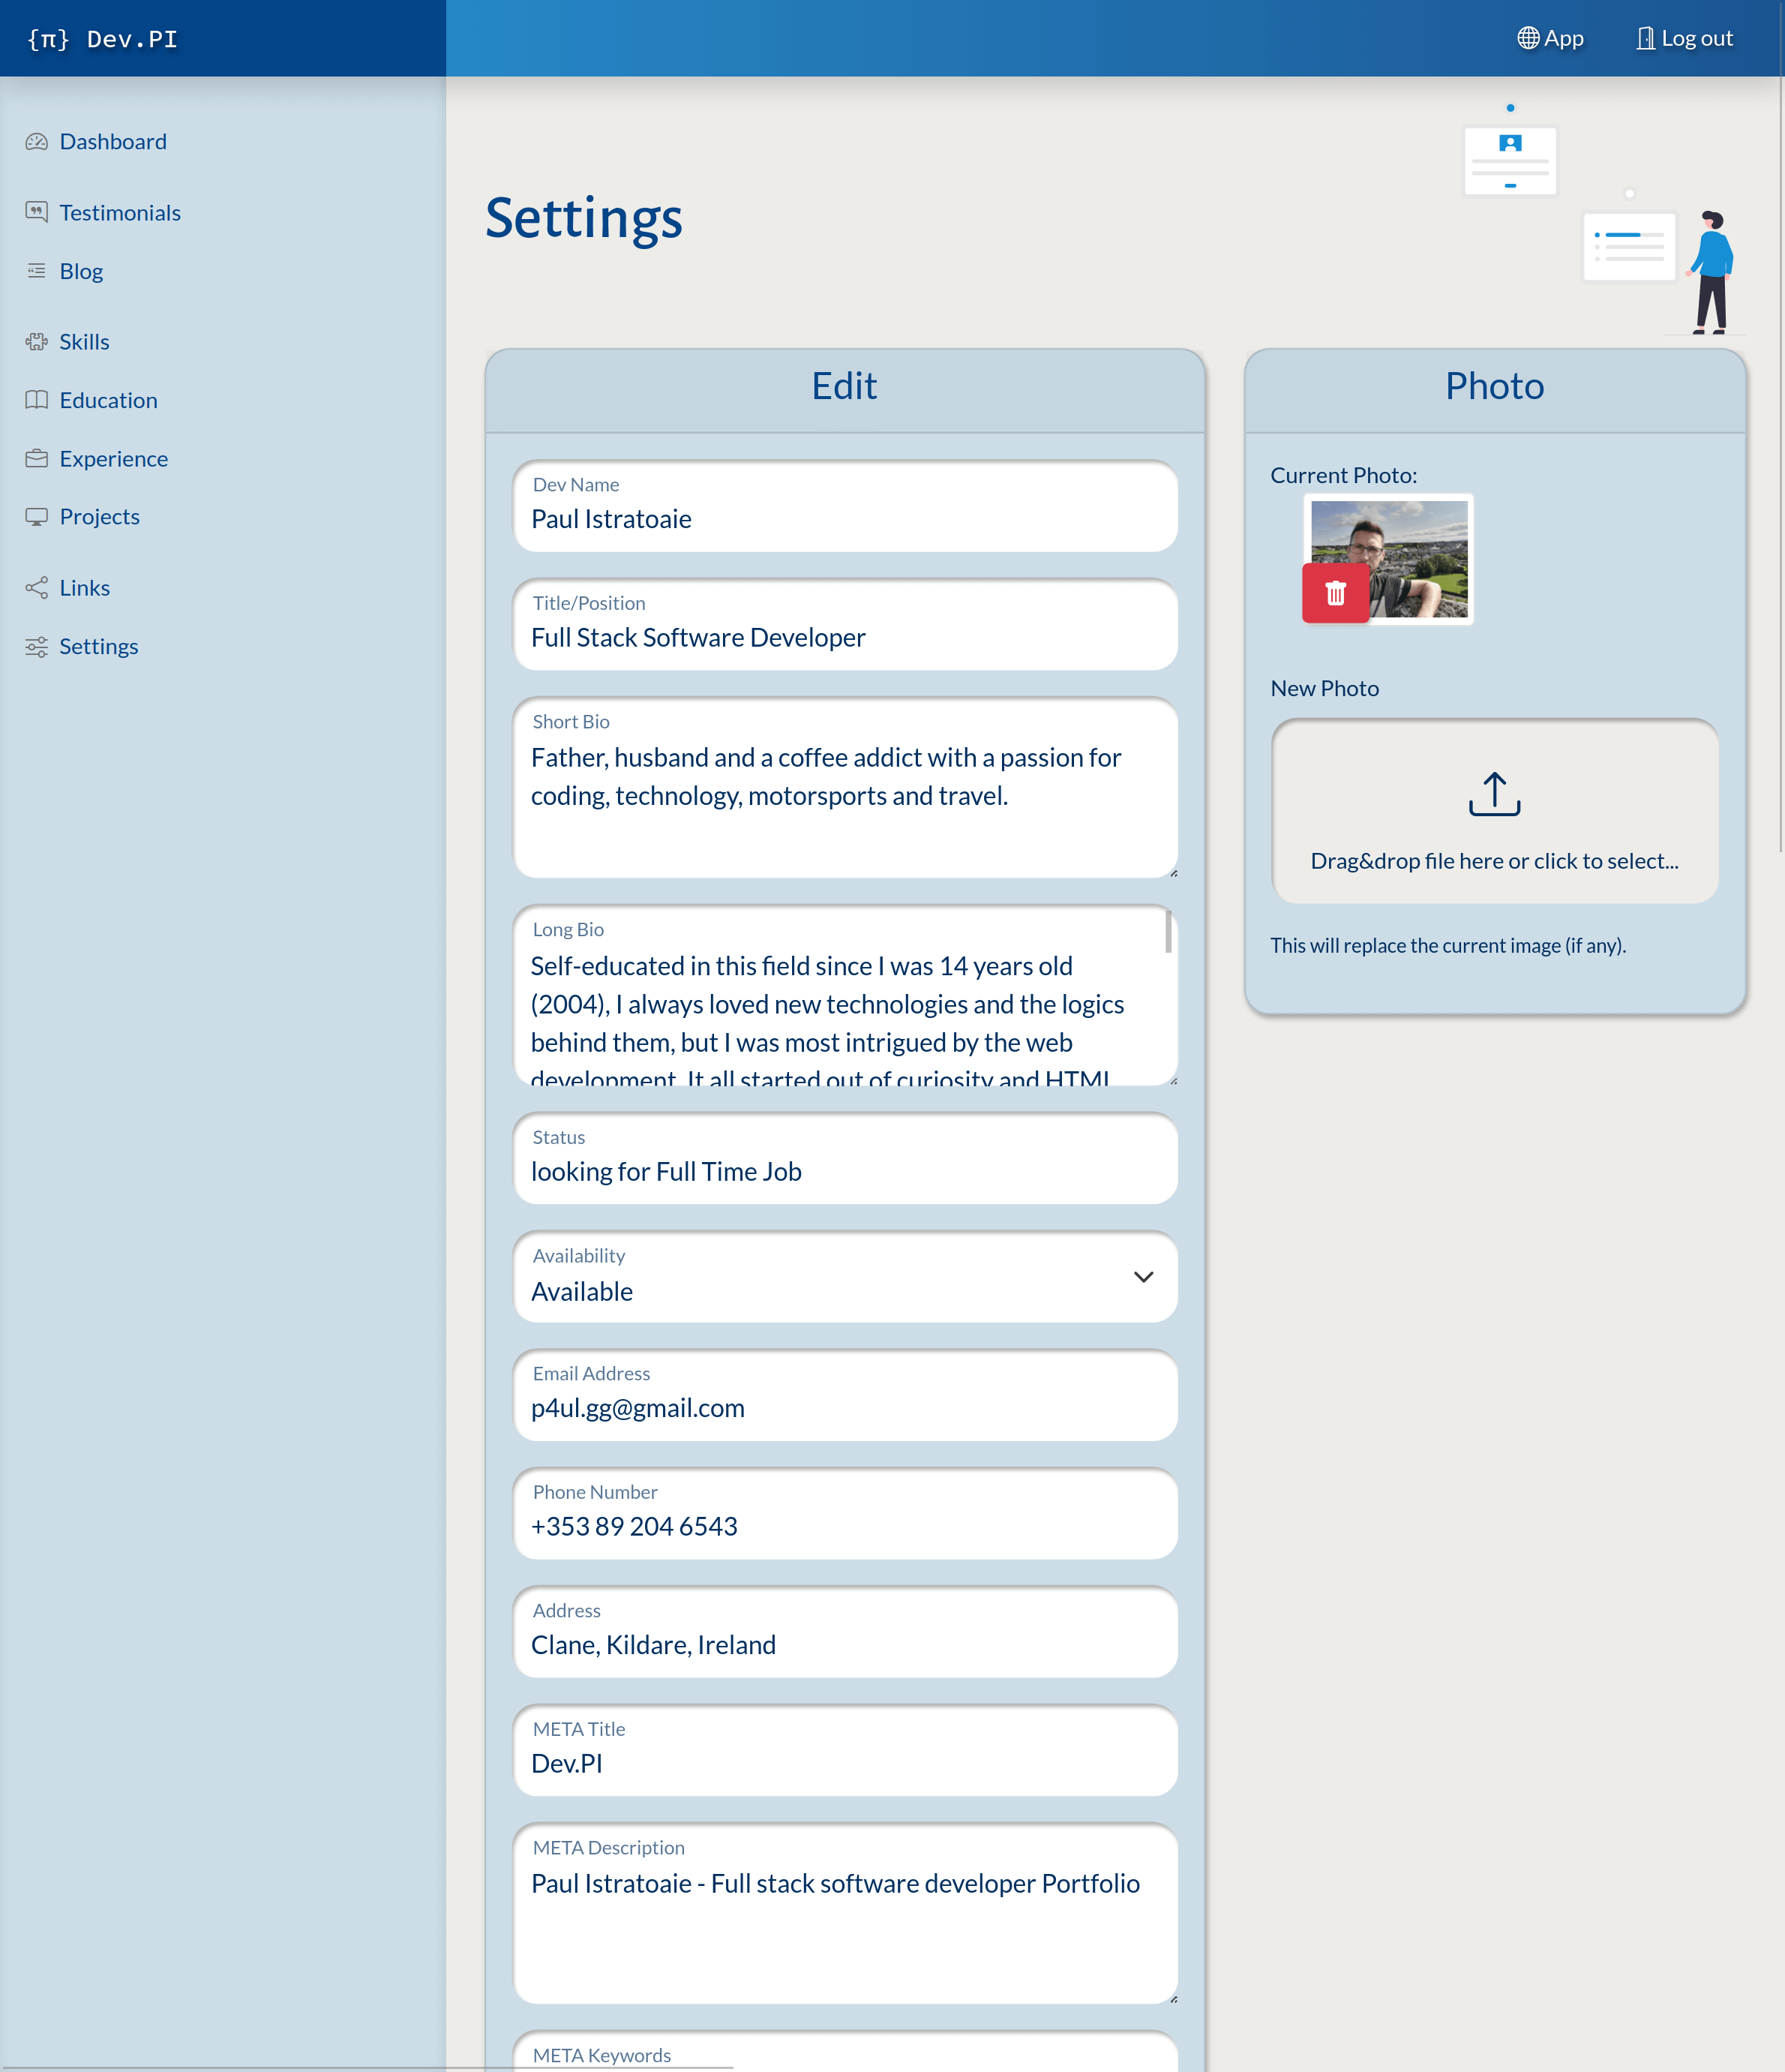Click the META Title field
This screenshot has width=1785, height=2072.
(x=845, y=1751)
